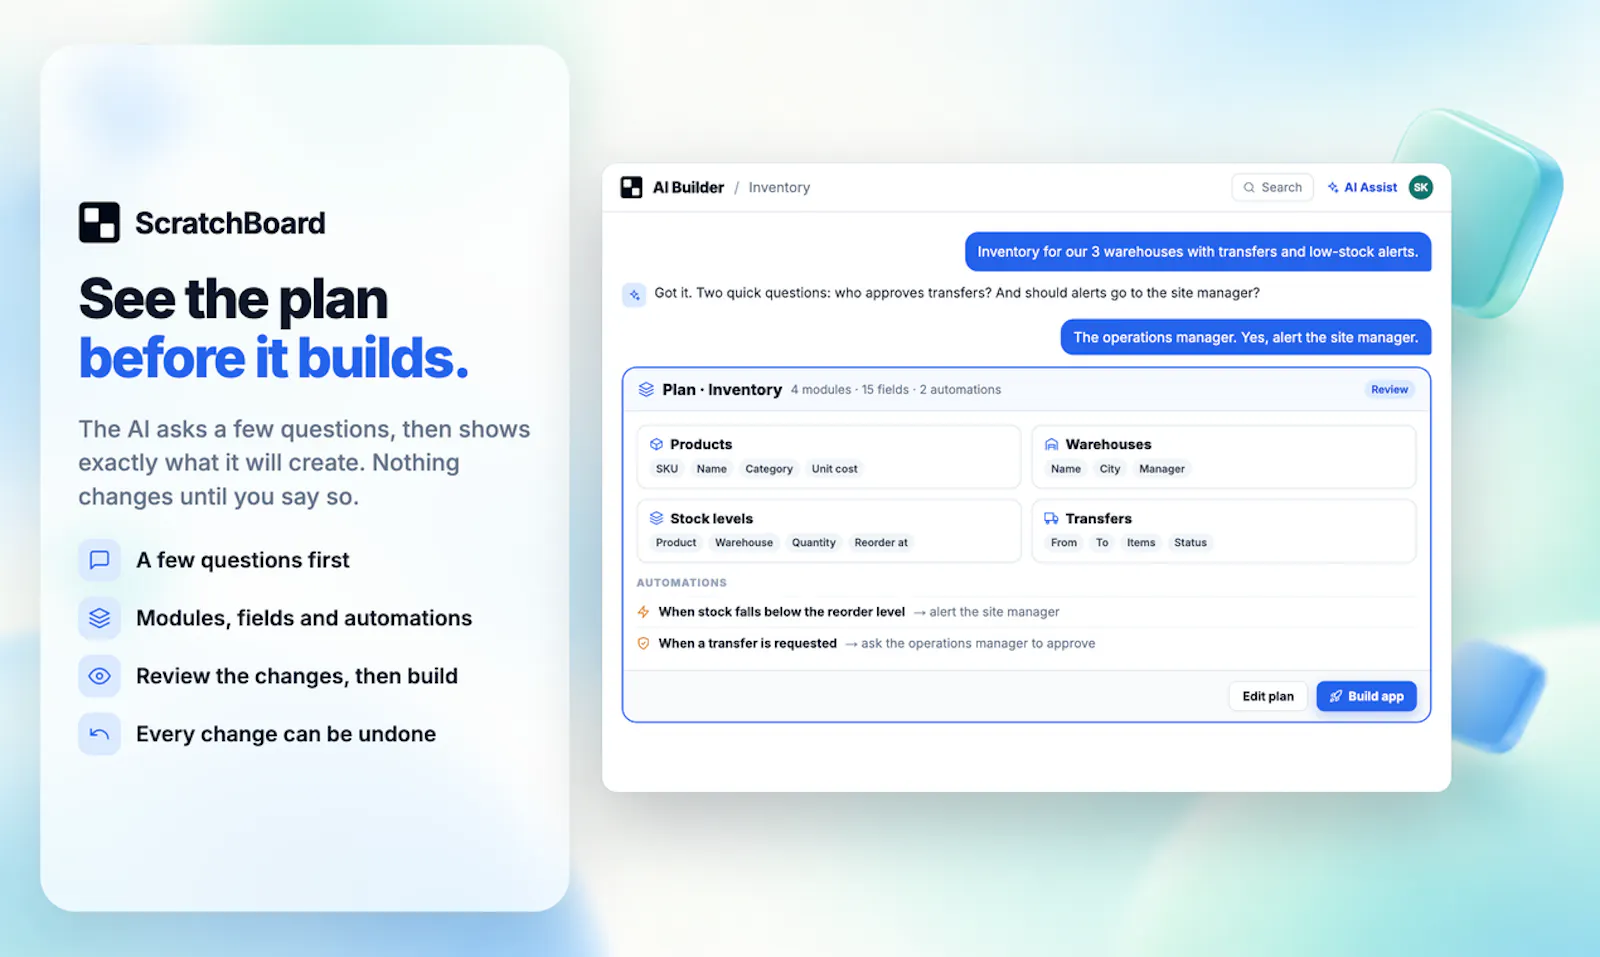Click the layers icon beside Modules, fields and automations
Image resolution: width=1600 pixels, height=957 pixels.
coord(99,618)
